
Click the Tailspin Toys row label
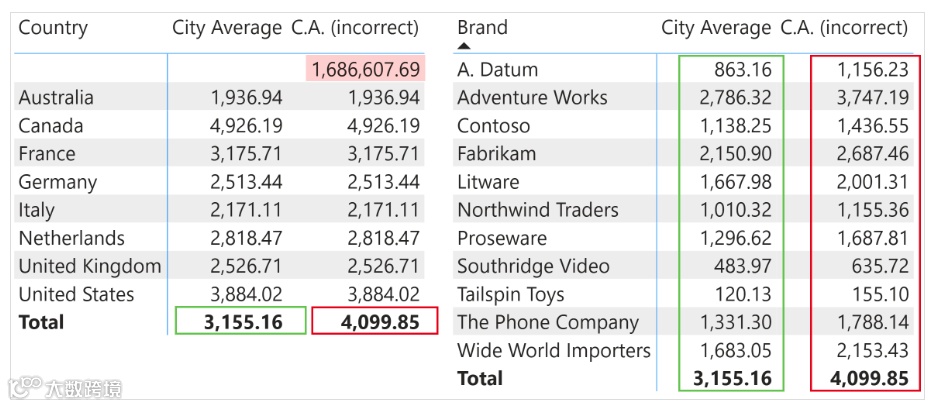pyautogui.click(x=511, y=294)
